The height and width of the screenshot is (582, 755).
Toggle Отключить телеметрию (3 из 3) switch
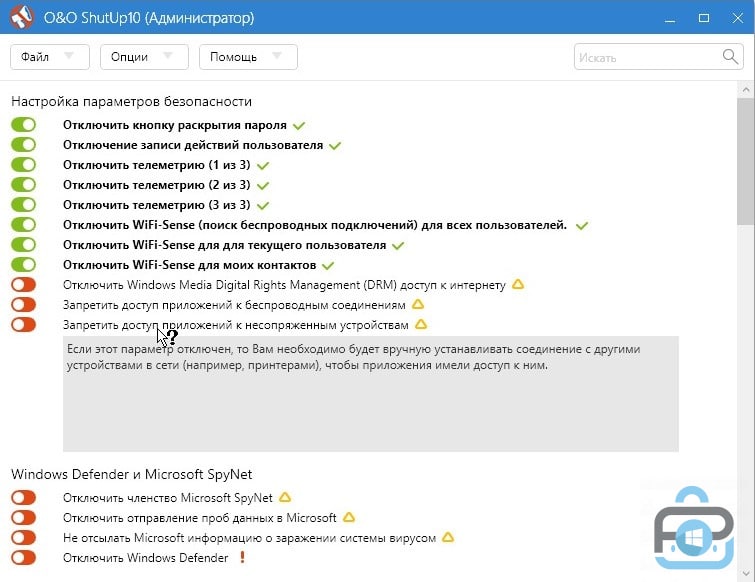(24, 205)
